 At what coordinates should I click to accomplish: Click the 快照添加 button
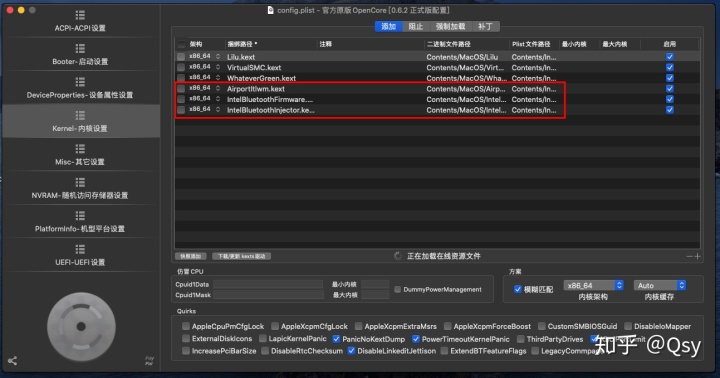(191, 256)
